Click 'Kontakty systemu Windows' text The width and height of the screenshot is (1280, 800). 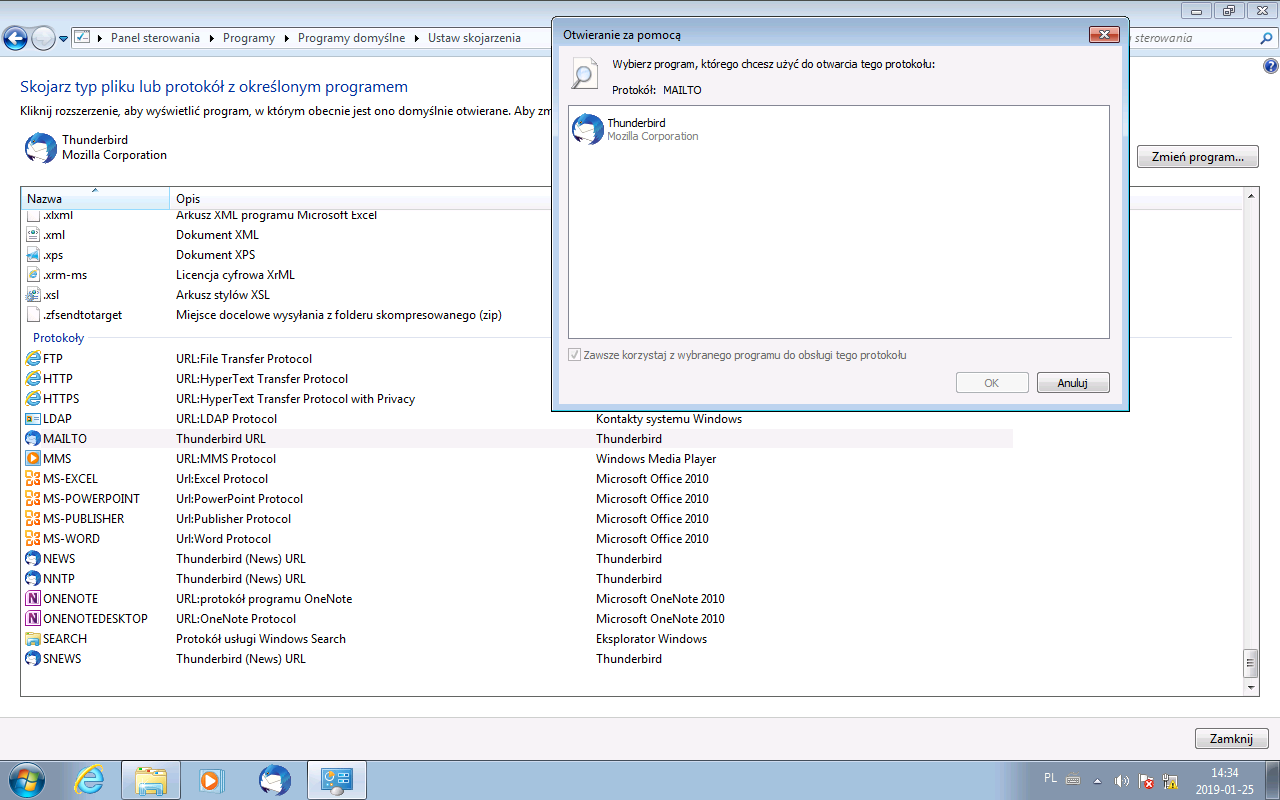(x=669, y=419)
